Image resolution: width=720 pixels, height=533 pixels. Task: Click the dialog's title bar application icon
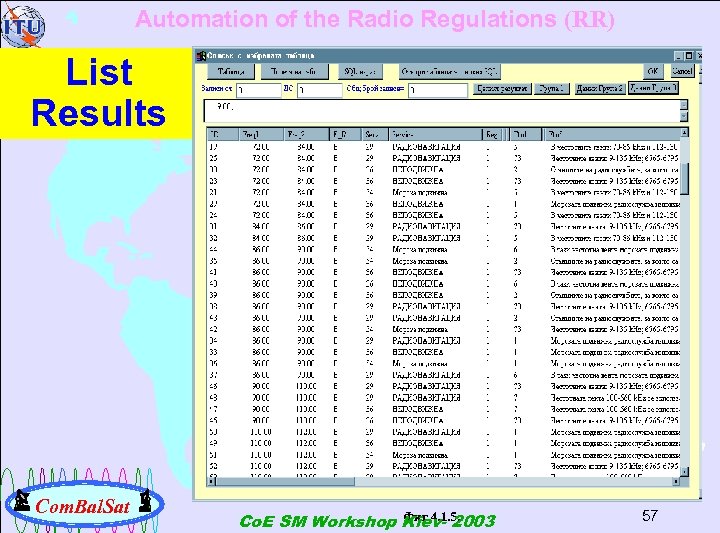(x=201, y=56)
